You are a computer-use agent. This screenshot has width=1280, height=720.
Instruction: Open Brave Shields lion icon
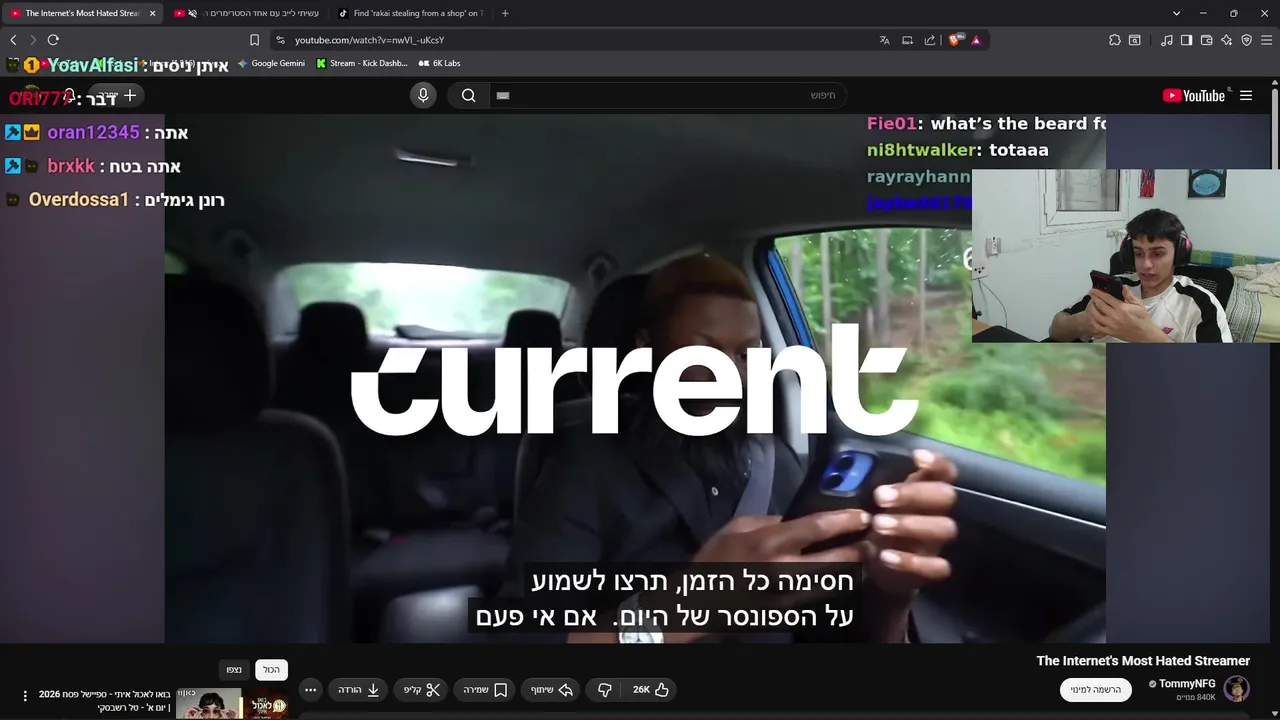955,40
